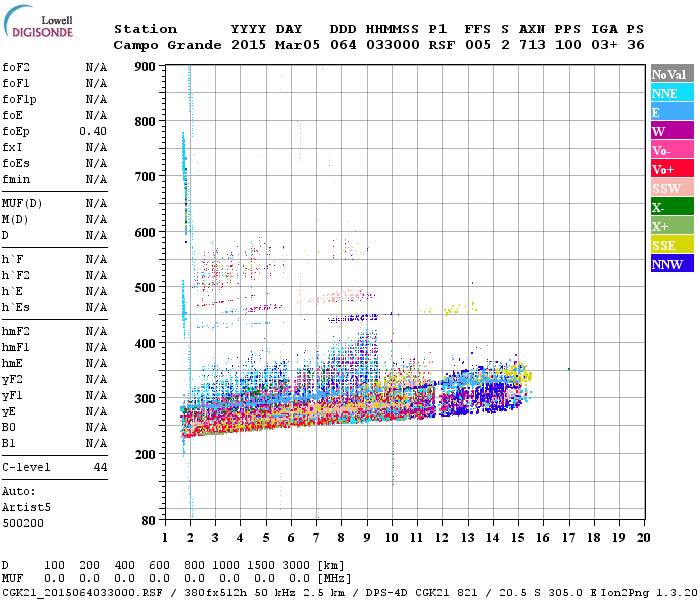
Task: Click the year value 2015
Action: point(248,45)
